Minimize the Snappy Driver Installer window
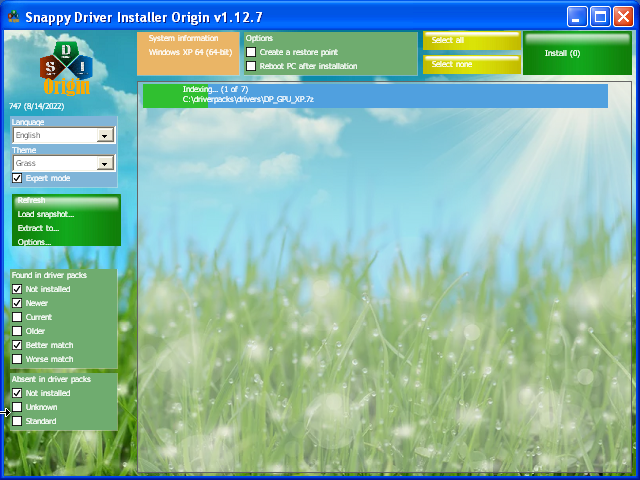This screenshot has width=640, height=480. (x=577, y=17)
